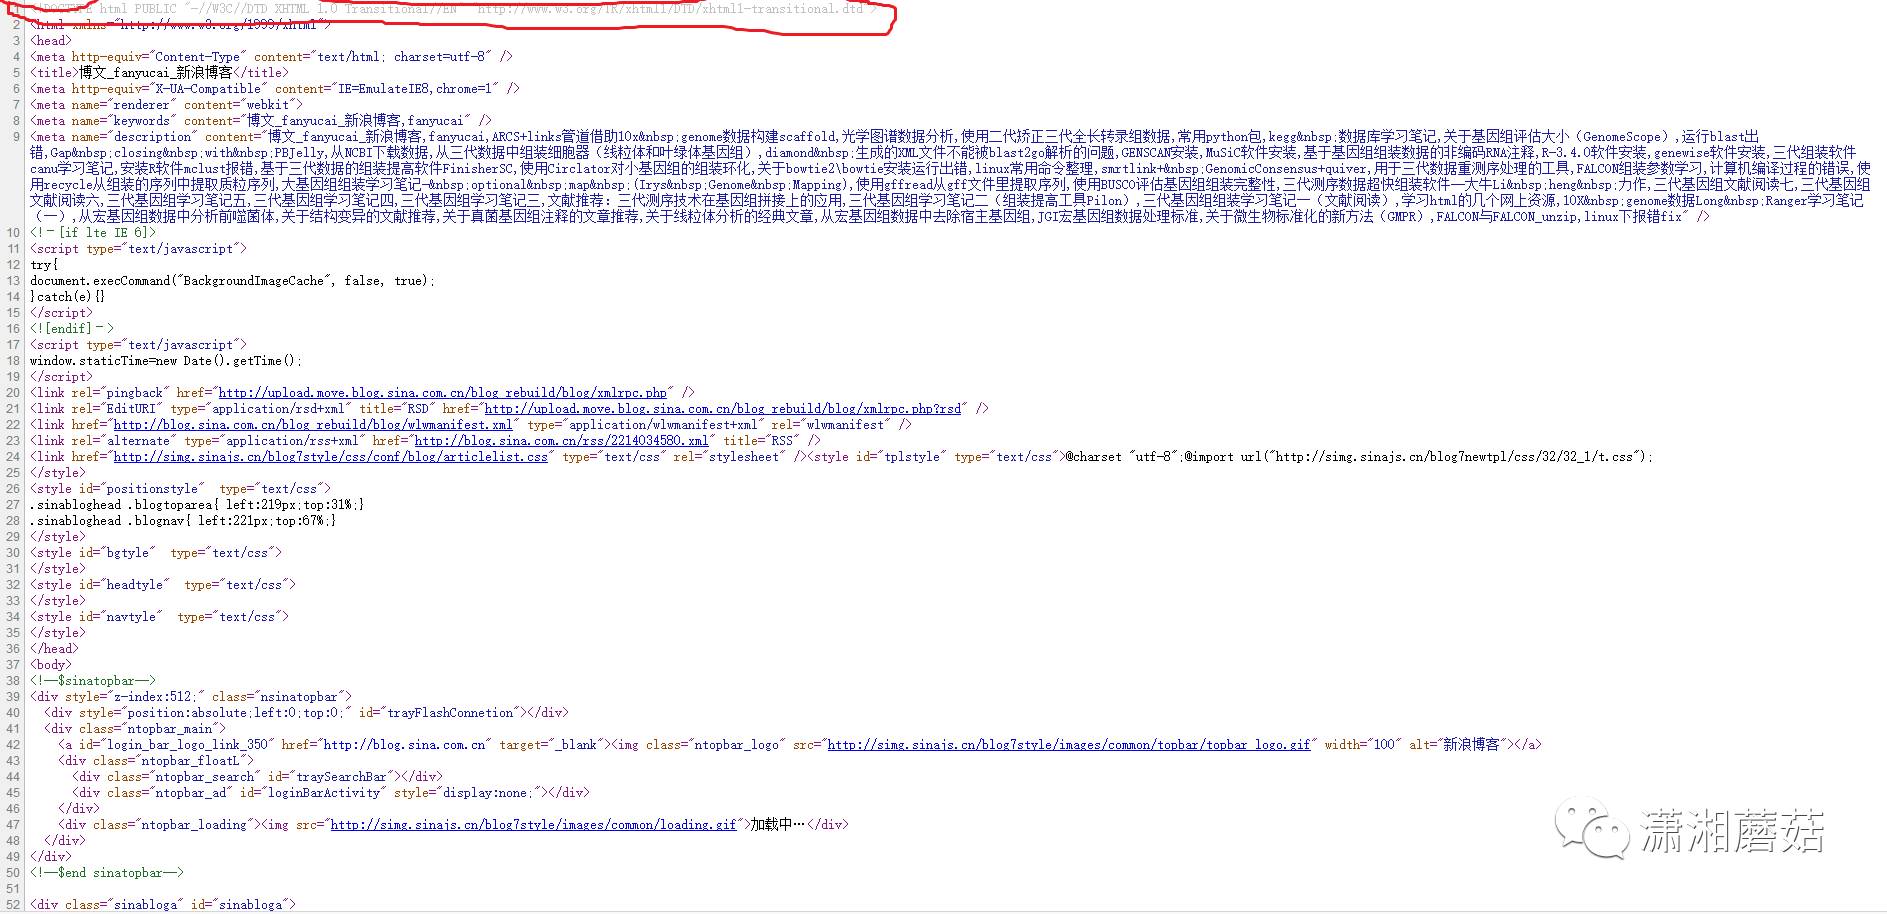This screenshot has width=1887, height=914.
Task: Click line number 9
Action: [15, 137]
